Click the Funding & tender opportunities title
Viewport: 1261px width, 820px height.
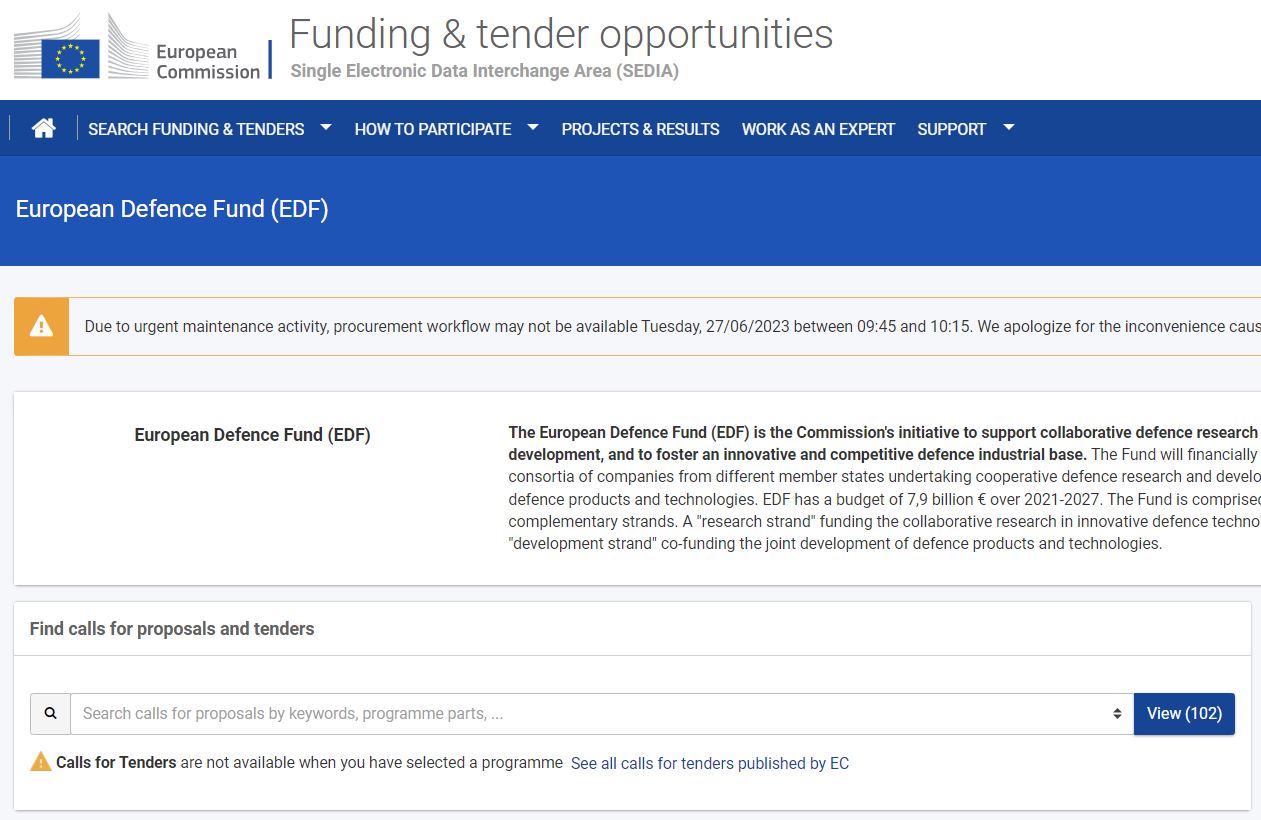click(x=561, y=34)
